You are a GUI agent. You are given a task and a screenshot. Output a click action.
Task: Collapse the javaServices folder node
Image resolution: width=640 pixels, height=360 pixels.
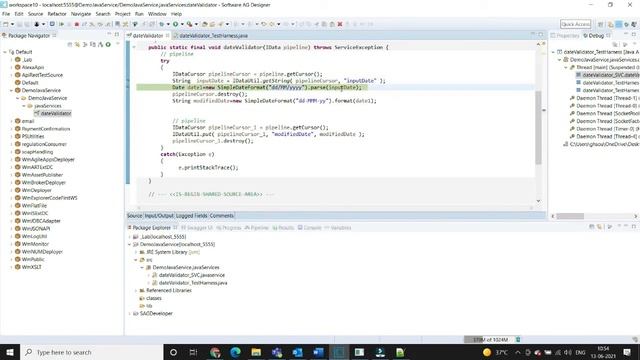[x=24, y=106]
